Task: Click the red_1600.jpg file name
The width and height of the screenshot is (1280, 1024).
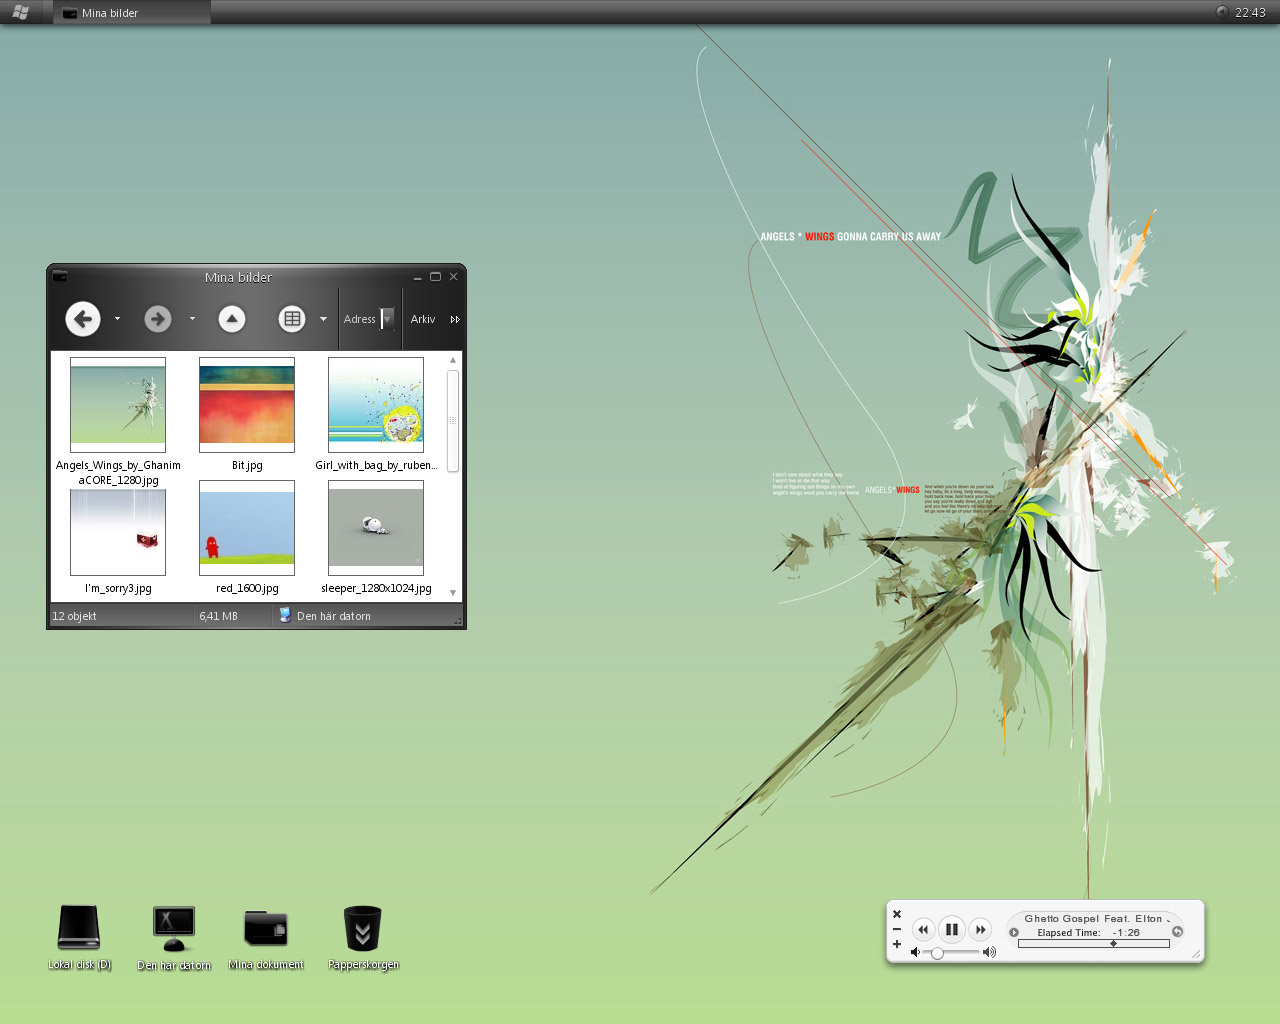Action: coord(247,588)
